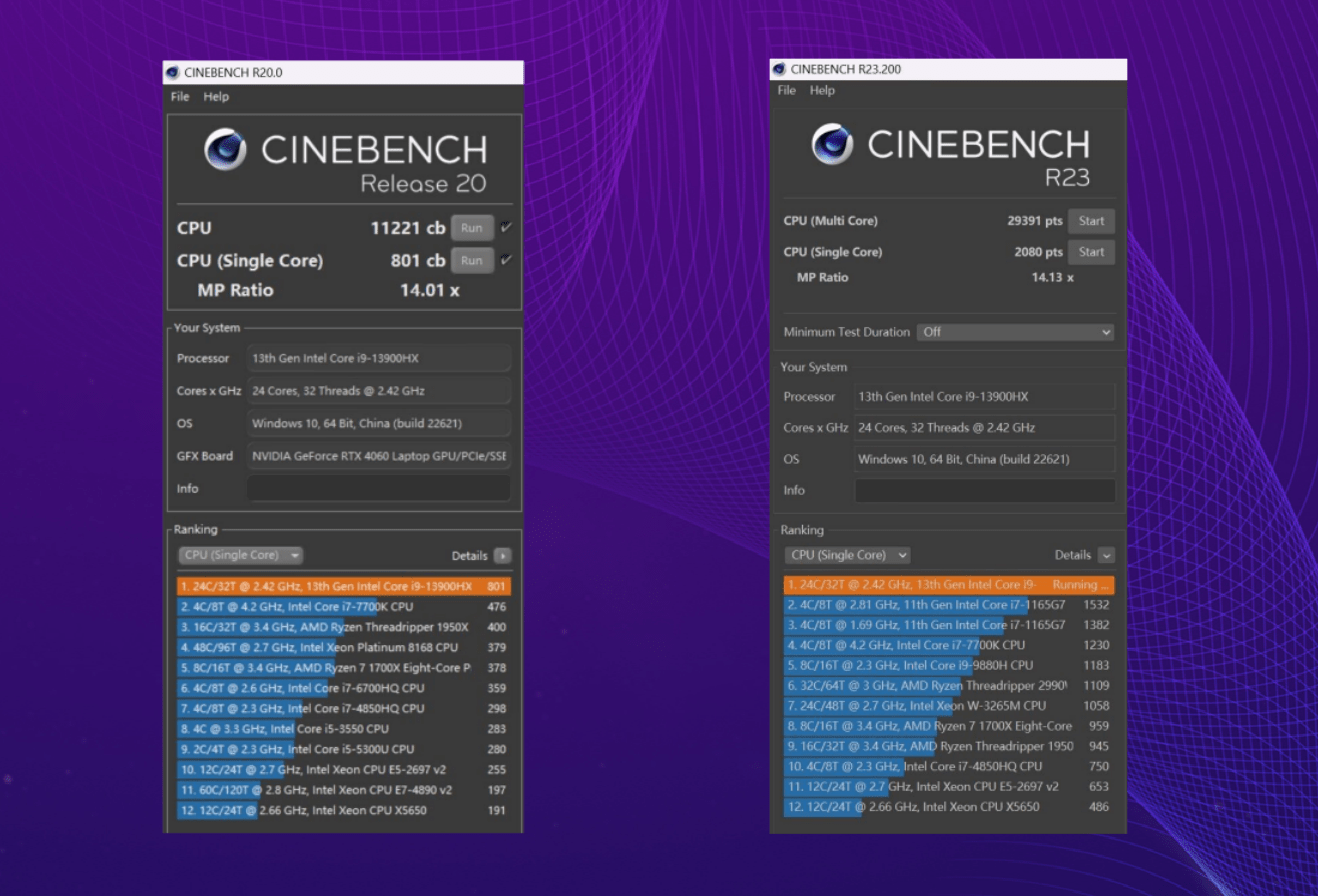Select R20 ranking row 1 i9-13900HX 801

[x=344, y=586]
